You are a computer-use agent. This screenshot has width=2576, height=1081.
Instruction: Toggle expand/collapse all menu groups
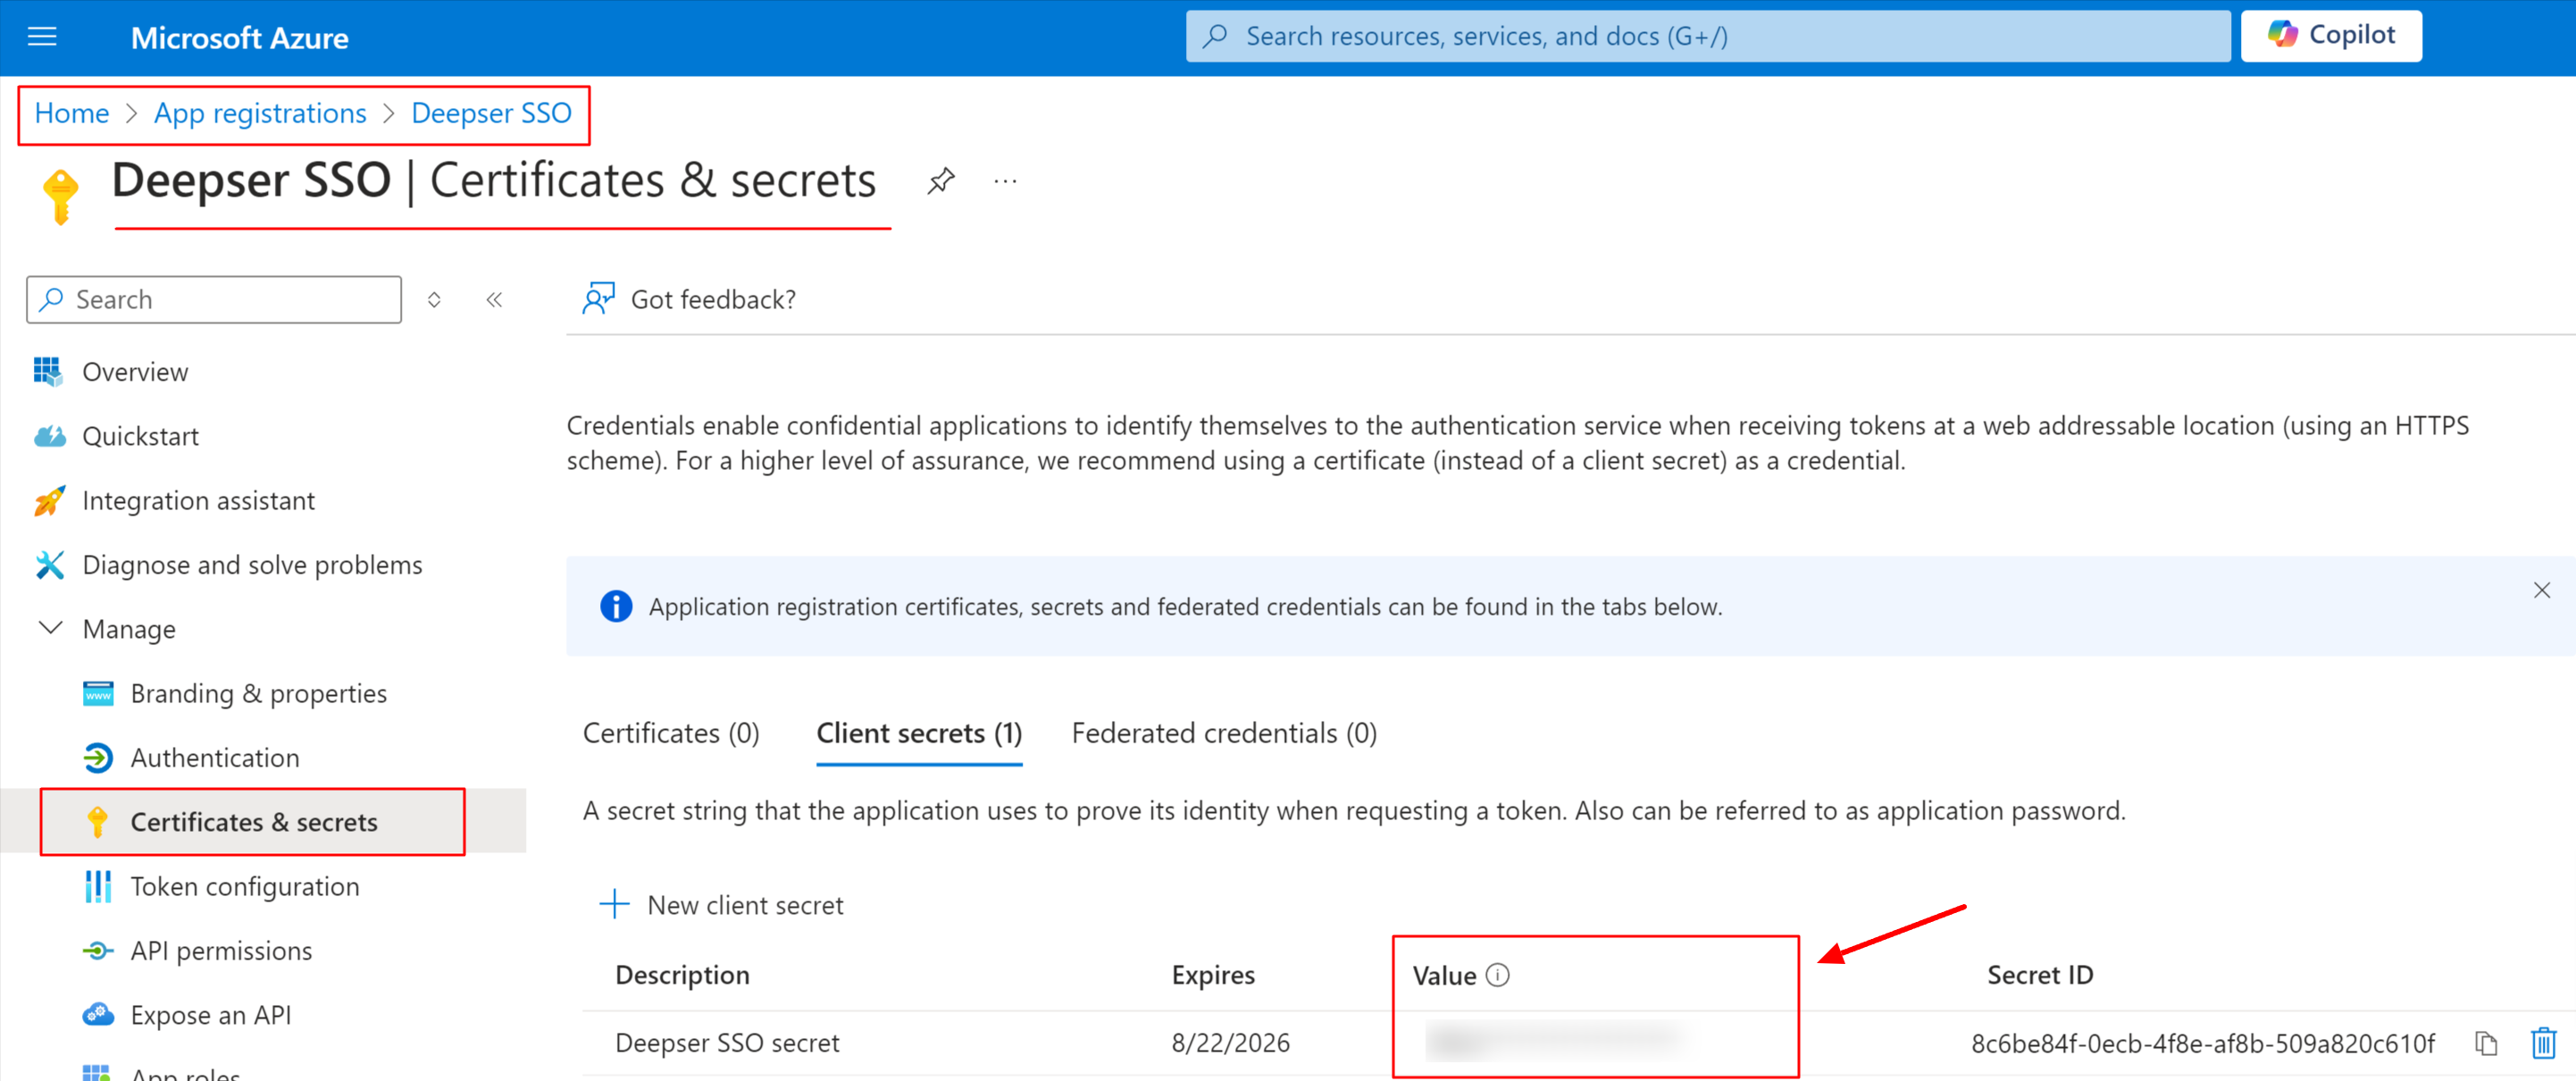click(434, 300)
